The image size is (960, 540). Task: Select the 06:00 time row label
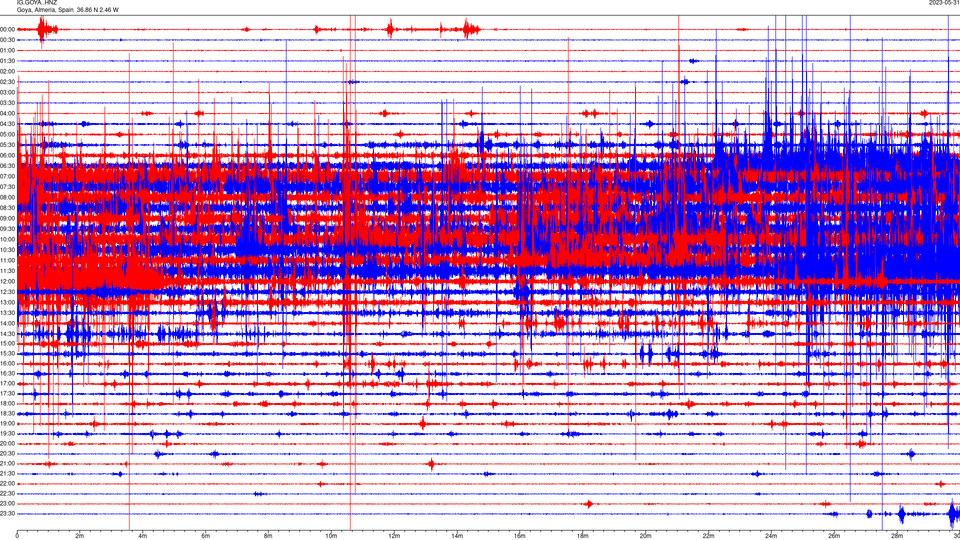click(x=7, y=156)
